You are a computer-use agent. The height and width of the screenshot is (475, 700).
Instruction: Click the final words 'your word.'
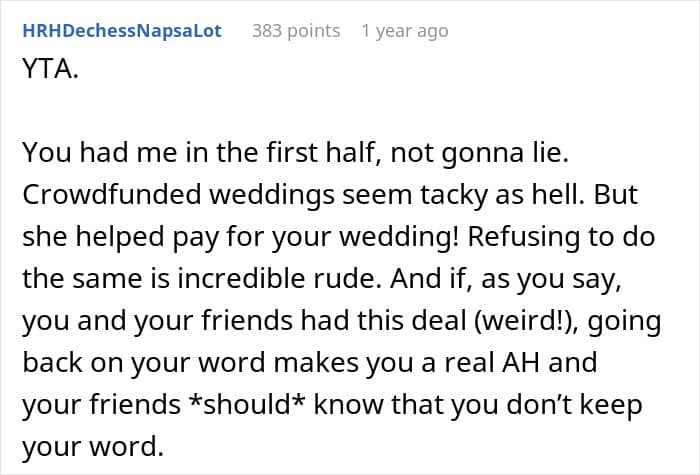93,447
